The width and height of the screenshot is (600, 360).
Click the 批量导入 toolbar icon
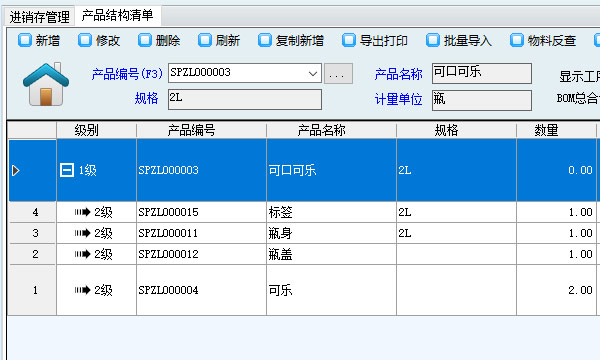pyautogui.click(x=433, y=40)
